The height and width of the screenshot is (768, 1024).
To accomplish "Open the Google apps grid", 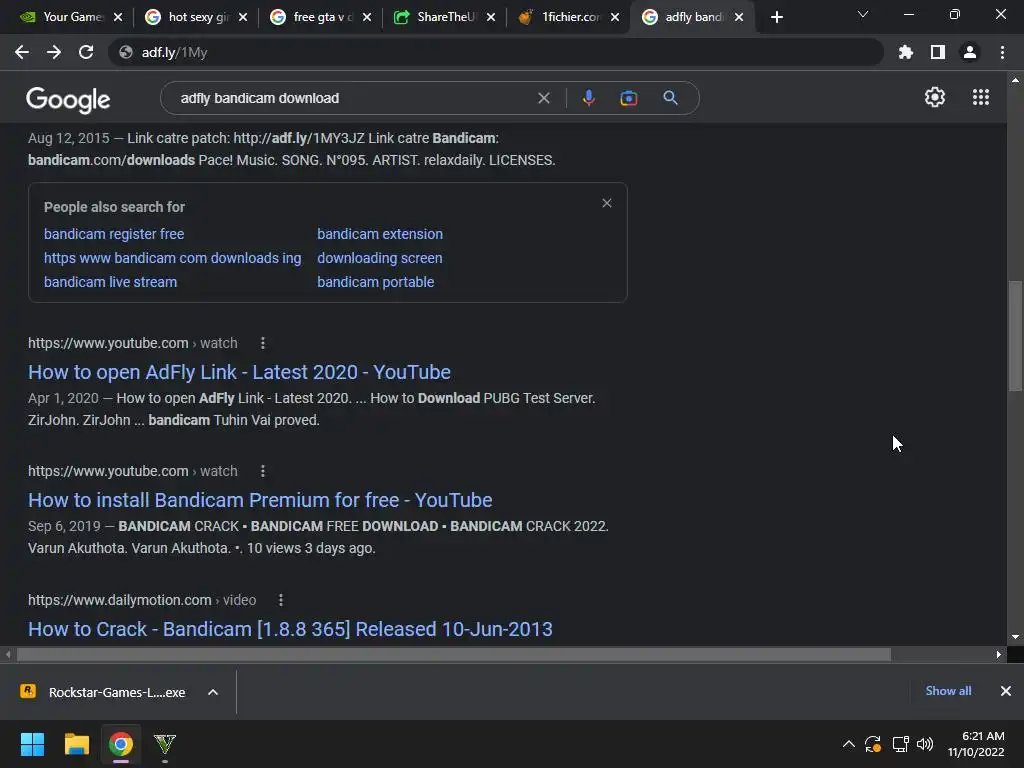I will tap(980, 97).
